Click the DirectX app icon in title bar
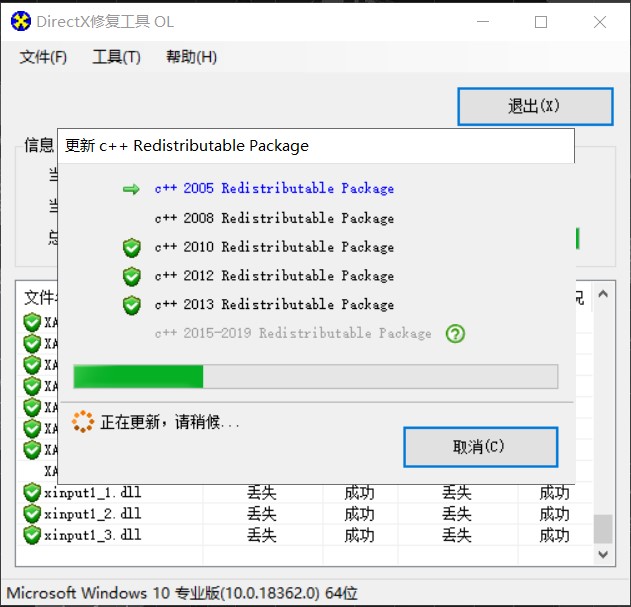Viewport: 631px width, 607px height. tap(21, 21)
